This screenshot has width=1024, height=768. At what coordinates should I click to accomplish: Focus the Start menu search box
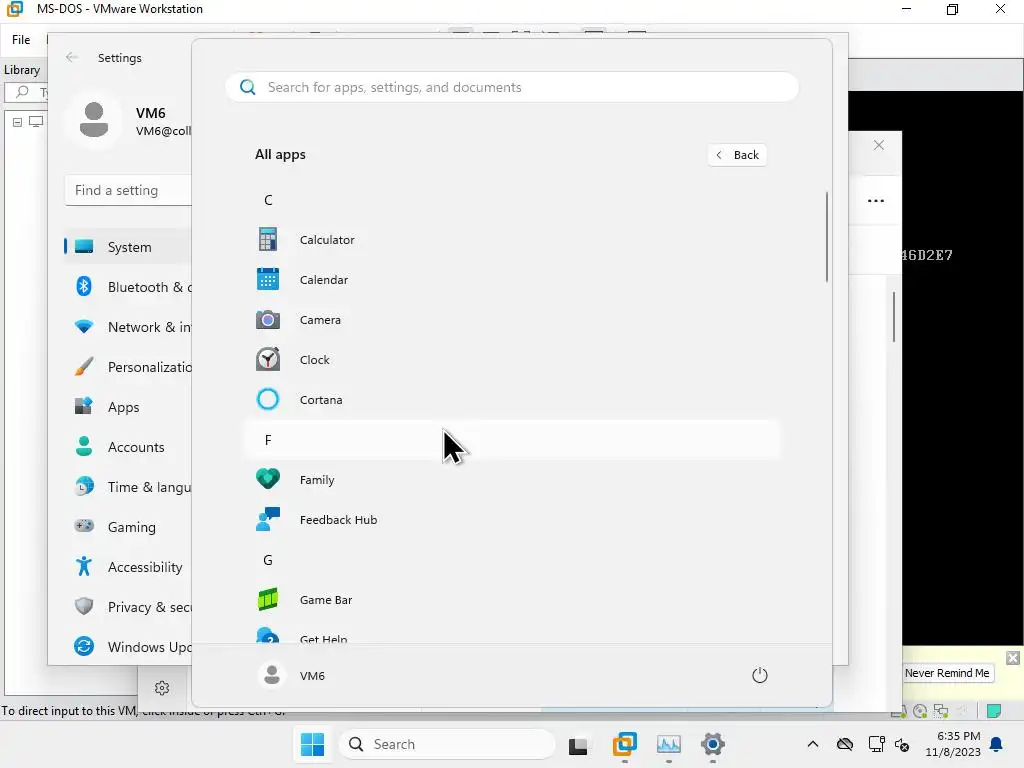click(x=512, y=87)
